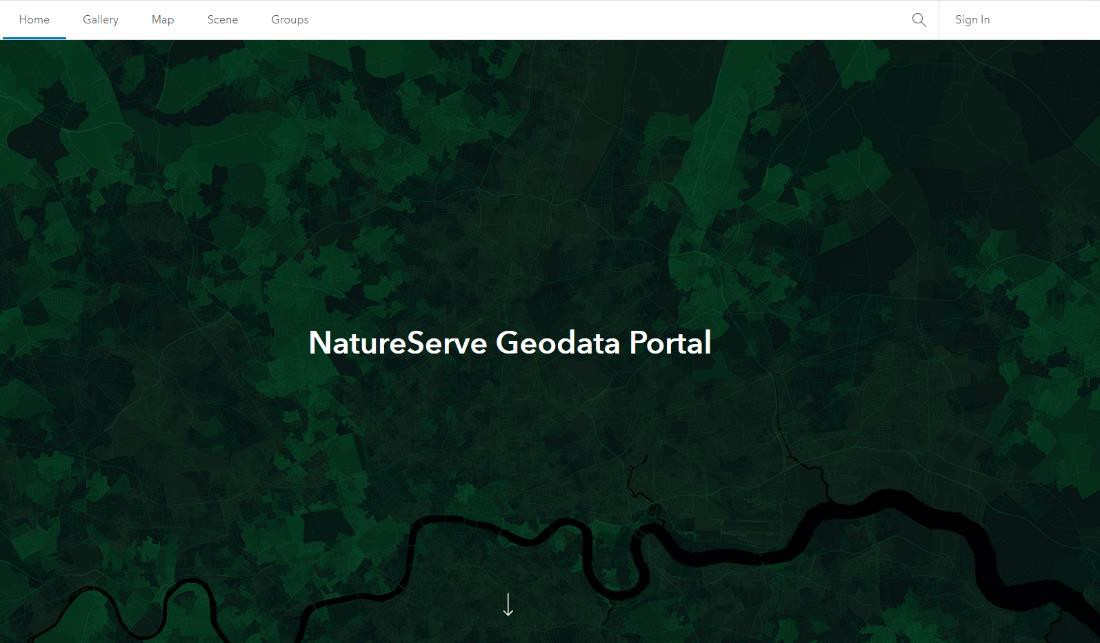Click the Sign In link
This screenshot has width=1100, height=643.
tap(972, 20)
